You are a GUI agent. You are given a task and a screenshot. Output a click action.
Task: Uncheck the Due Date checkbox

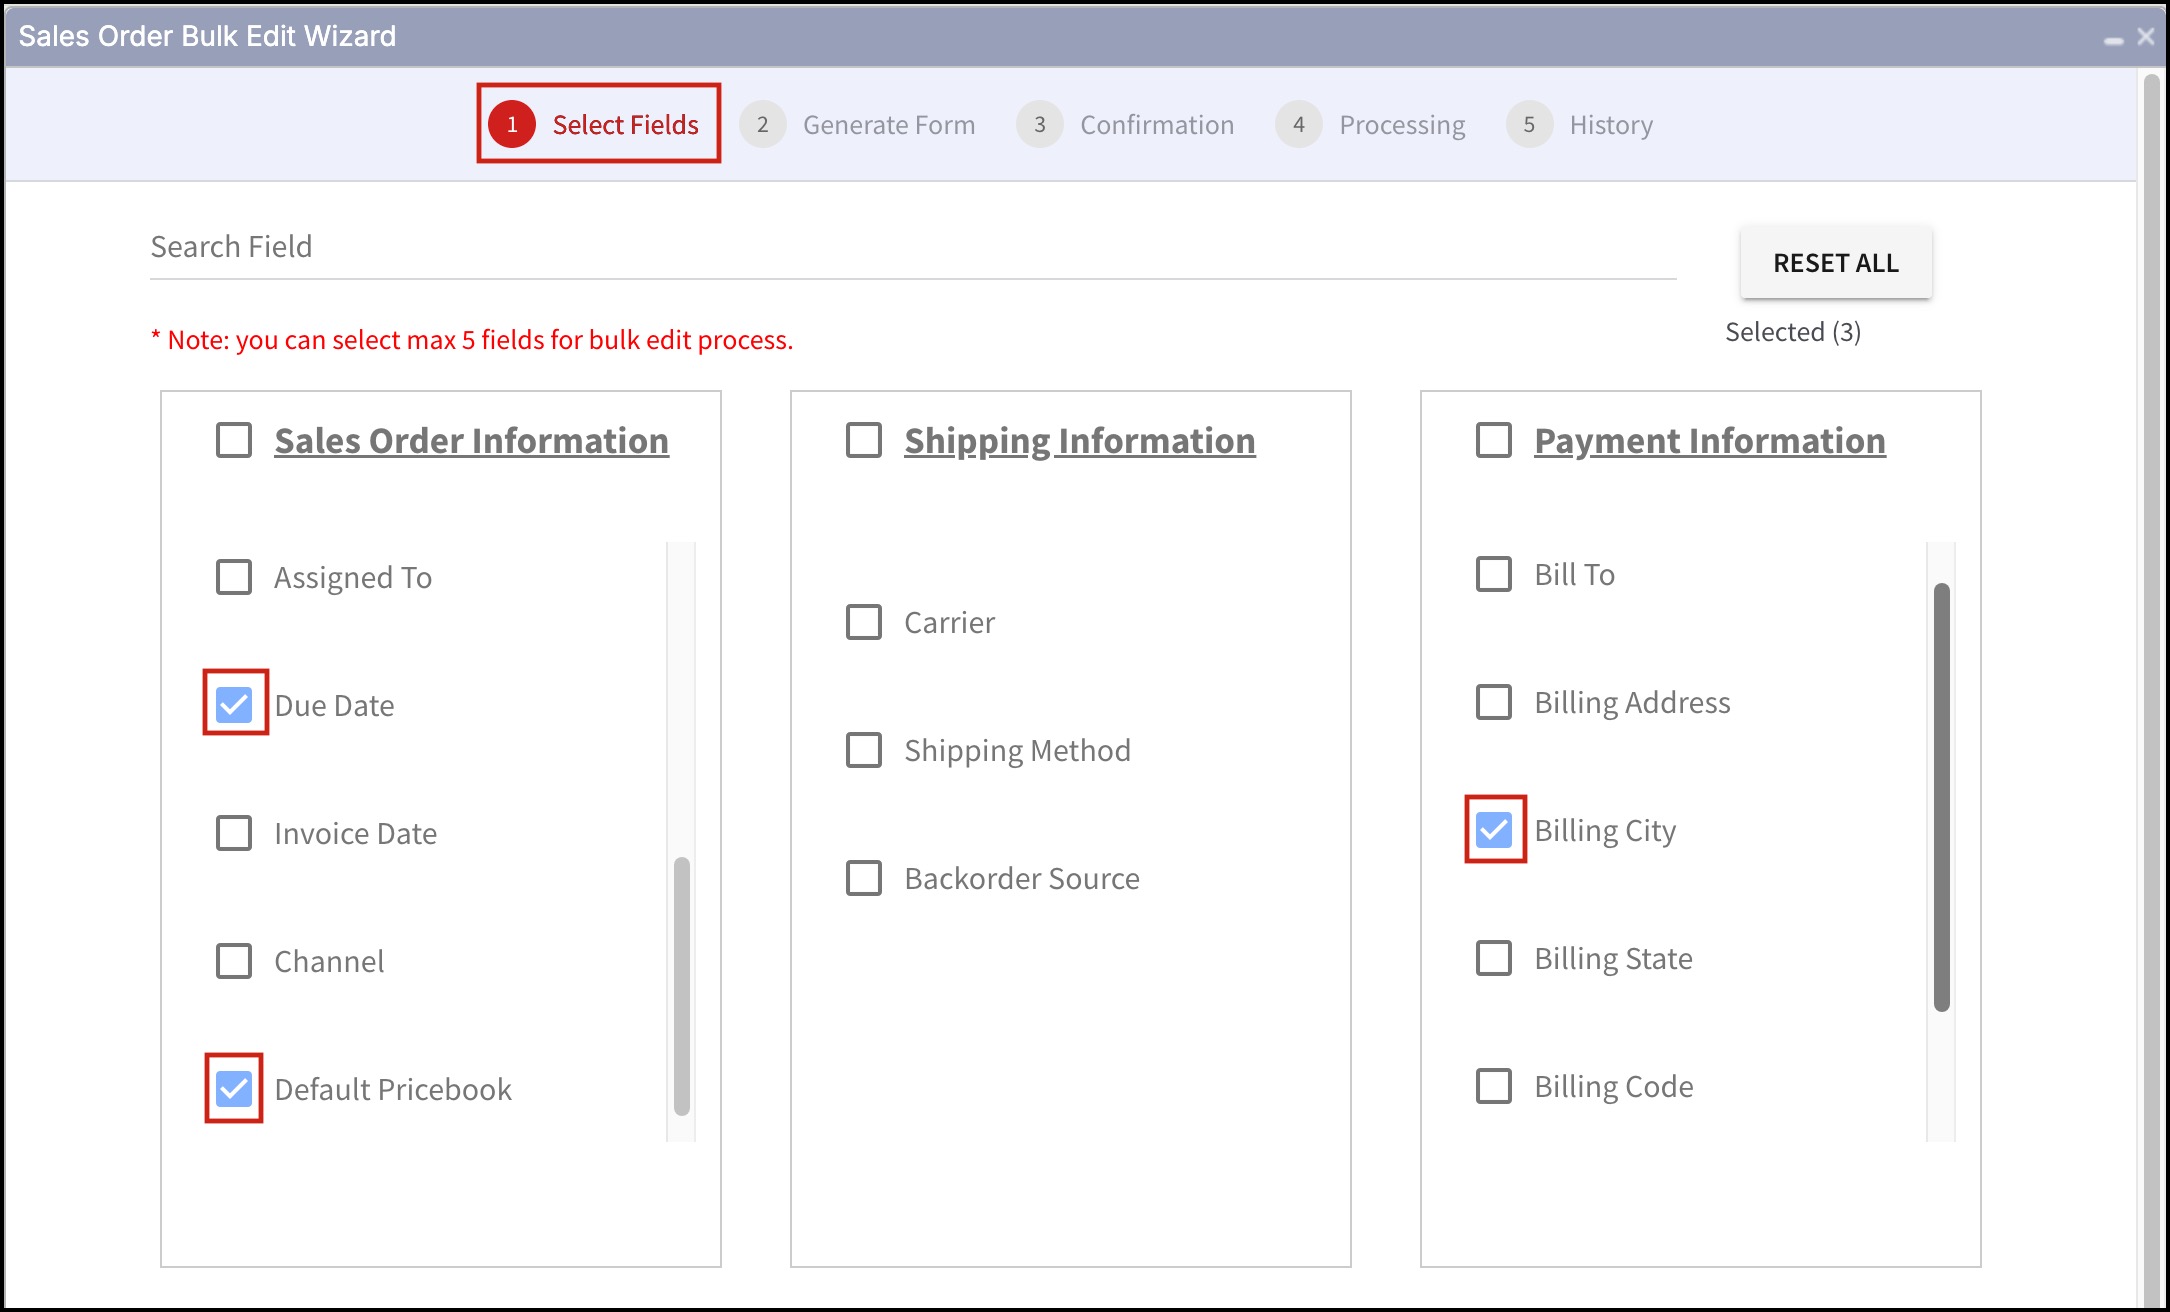[234, 704]
